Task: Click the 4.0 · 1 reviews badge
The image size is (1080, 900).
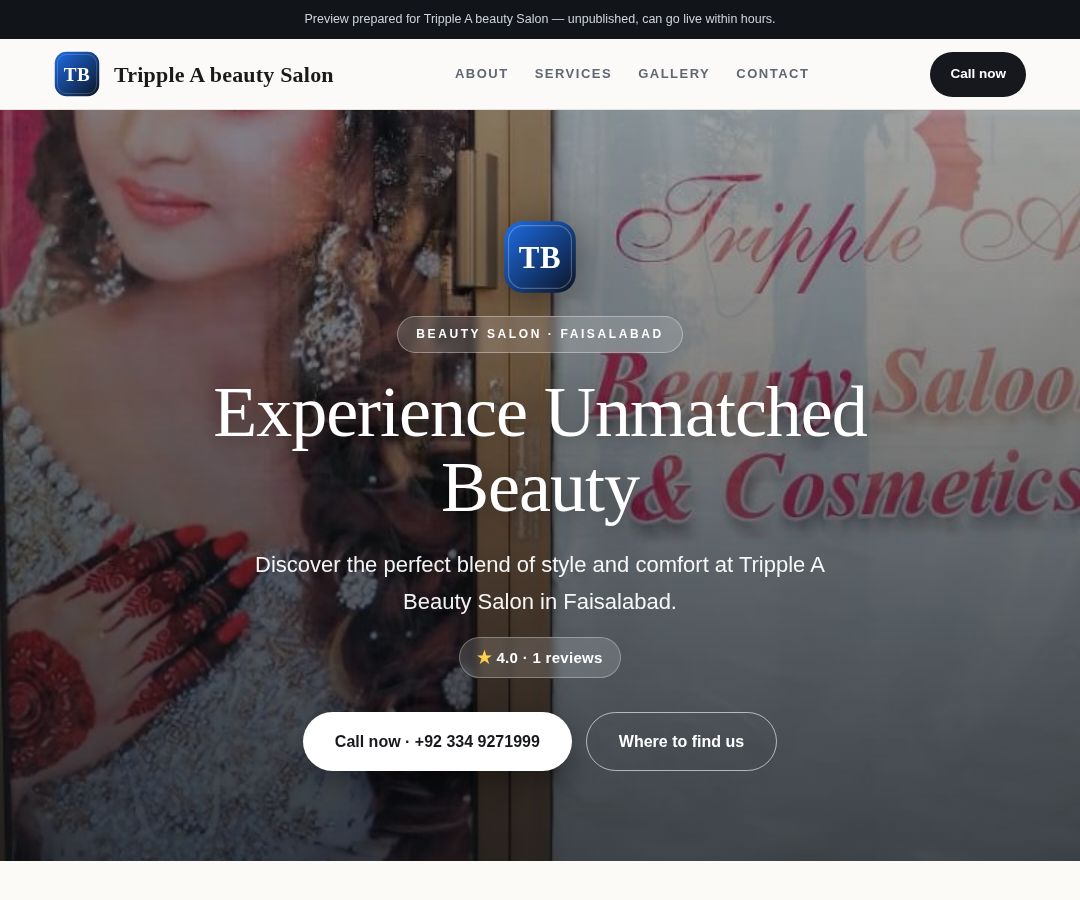Action: (540, 658)
